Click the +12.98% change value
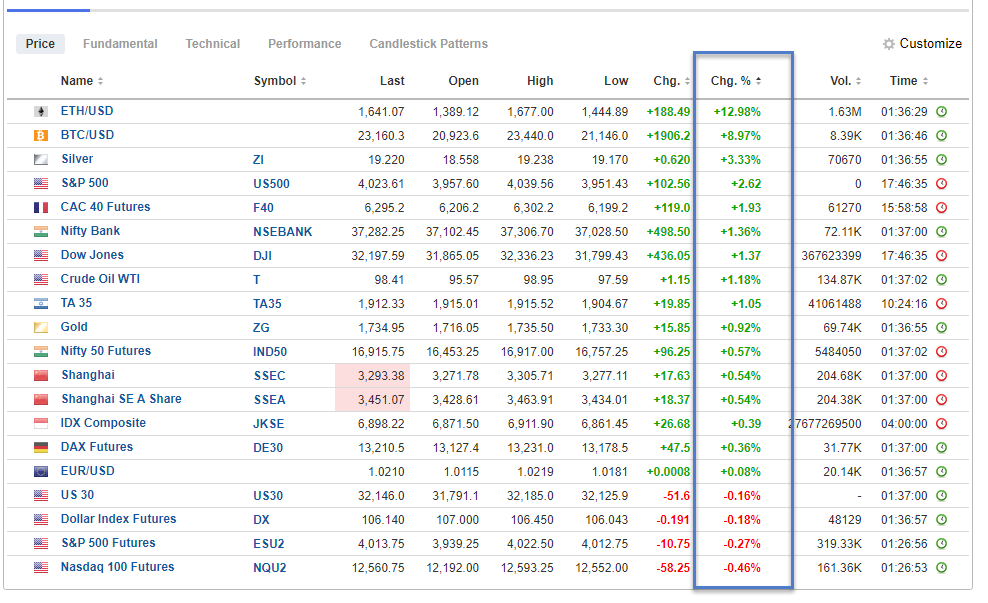The height and width of the screenshot is (603, 988). (x=737, y=112)
